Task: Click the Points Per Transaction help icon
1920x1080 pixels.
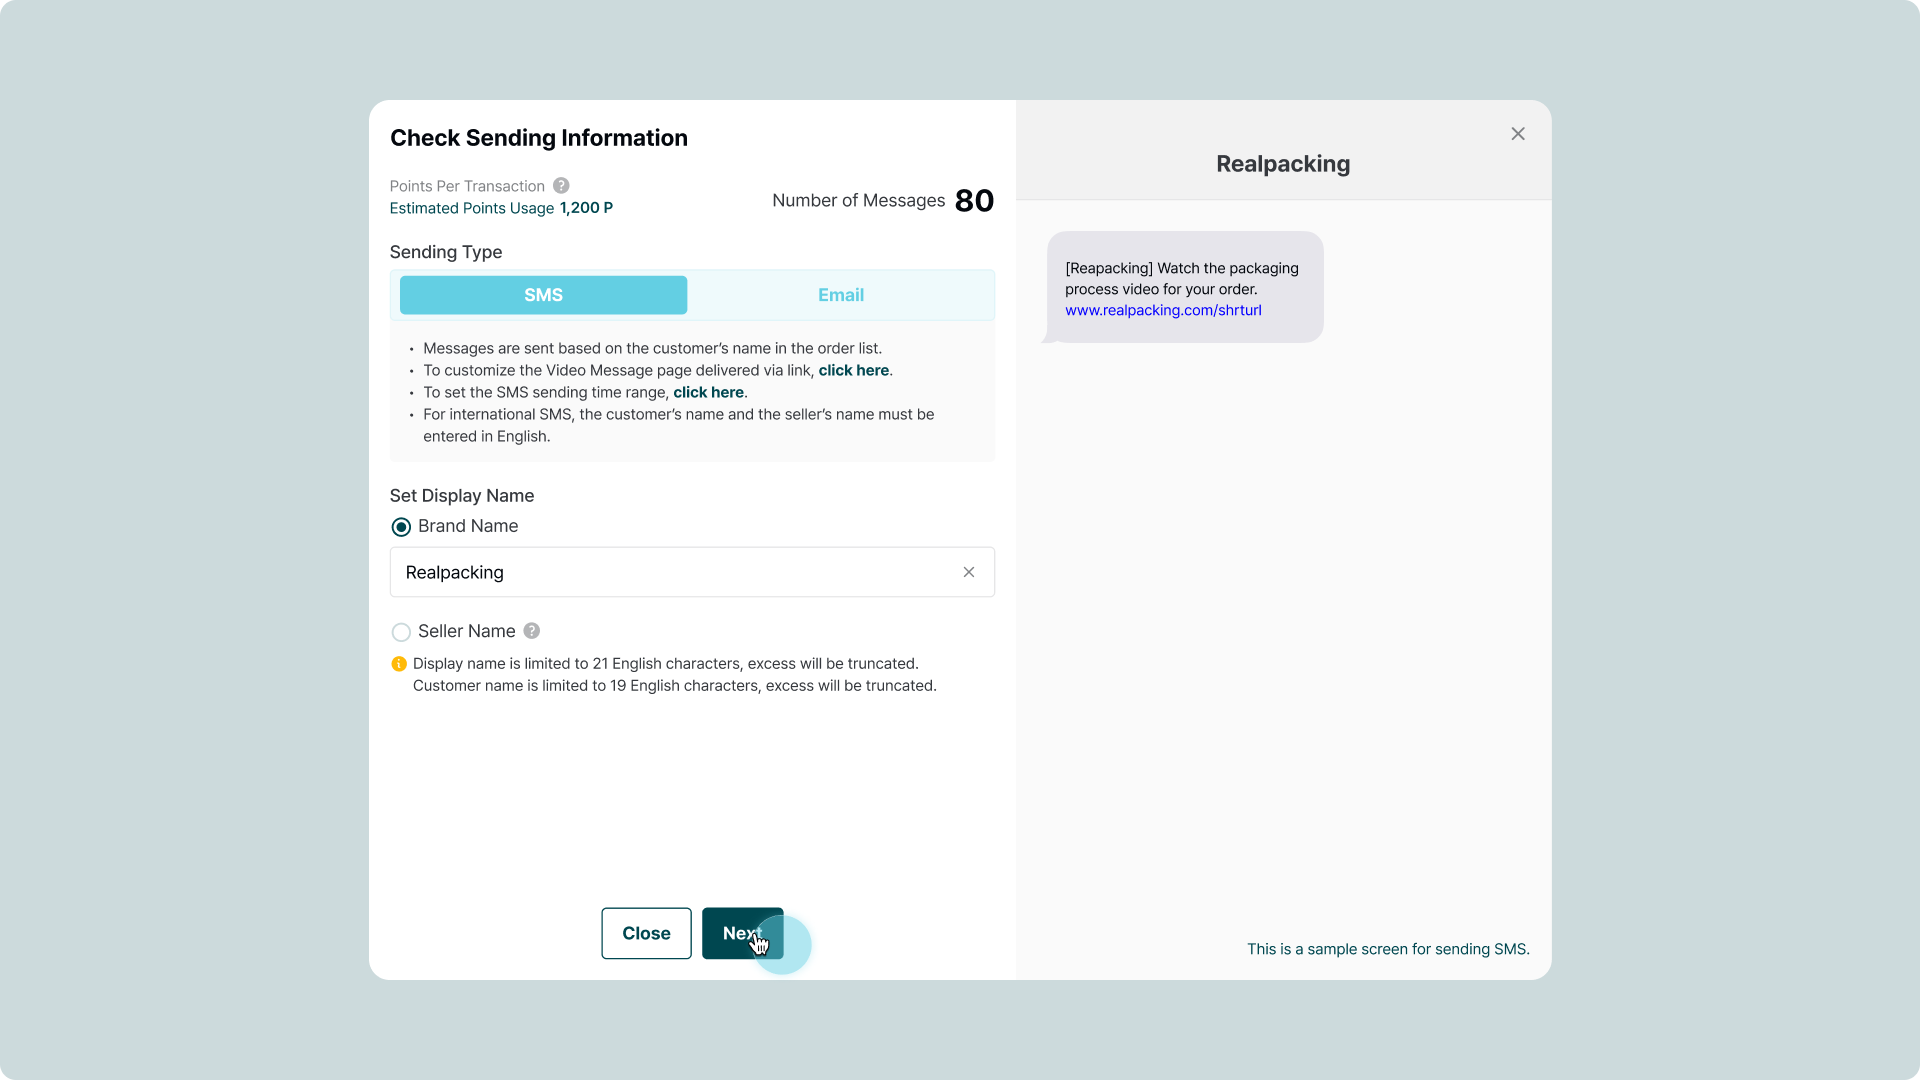Action: pyautogui.click(x=562, y=186)
